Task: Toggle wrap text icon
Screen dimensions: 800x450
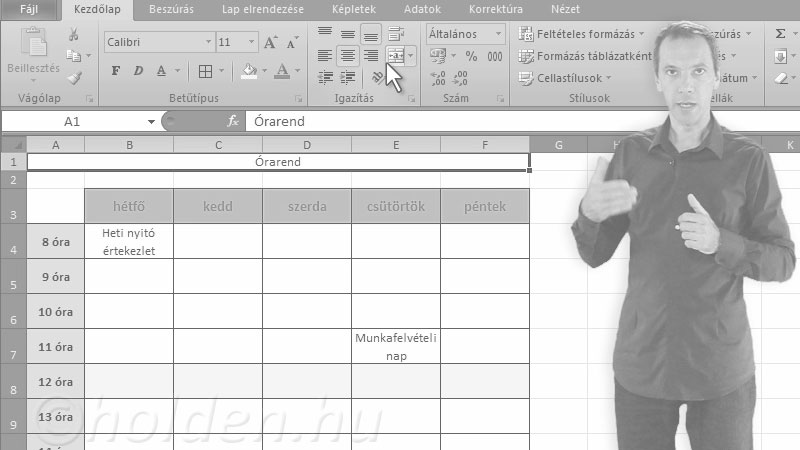Action: click(396, 34)
